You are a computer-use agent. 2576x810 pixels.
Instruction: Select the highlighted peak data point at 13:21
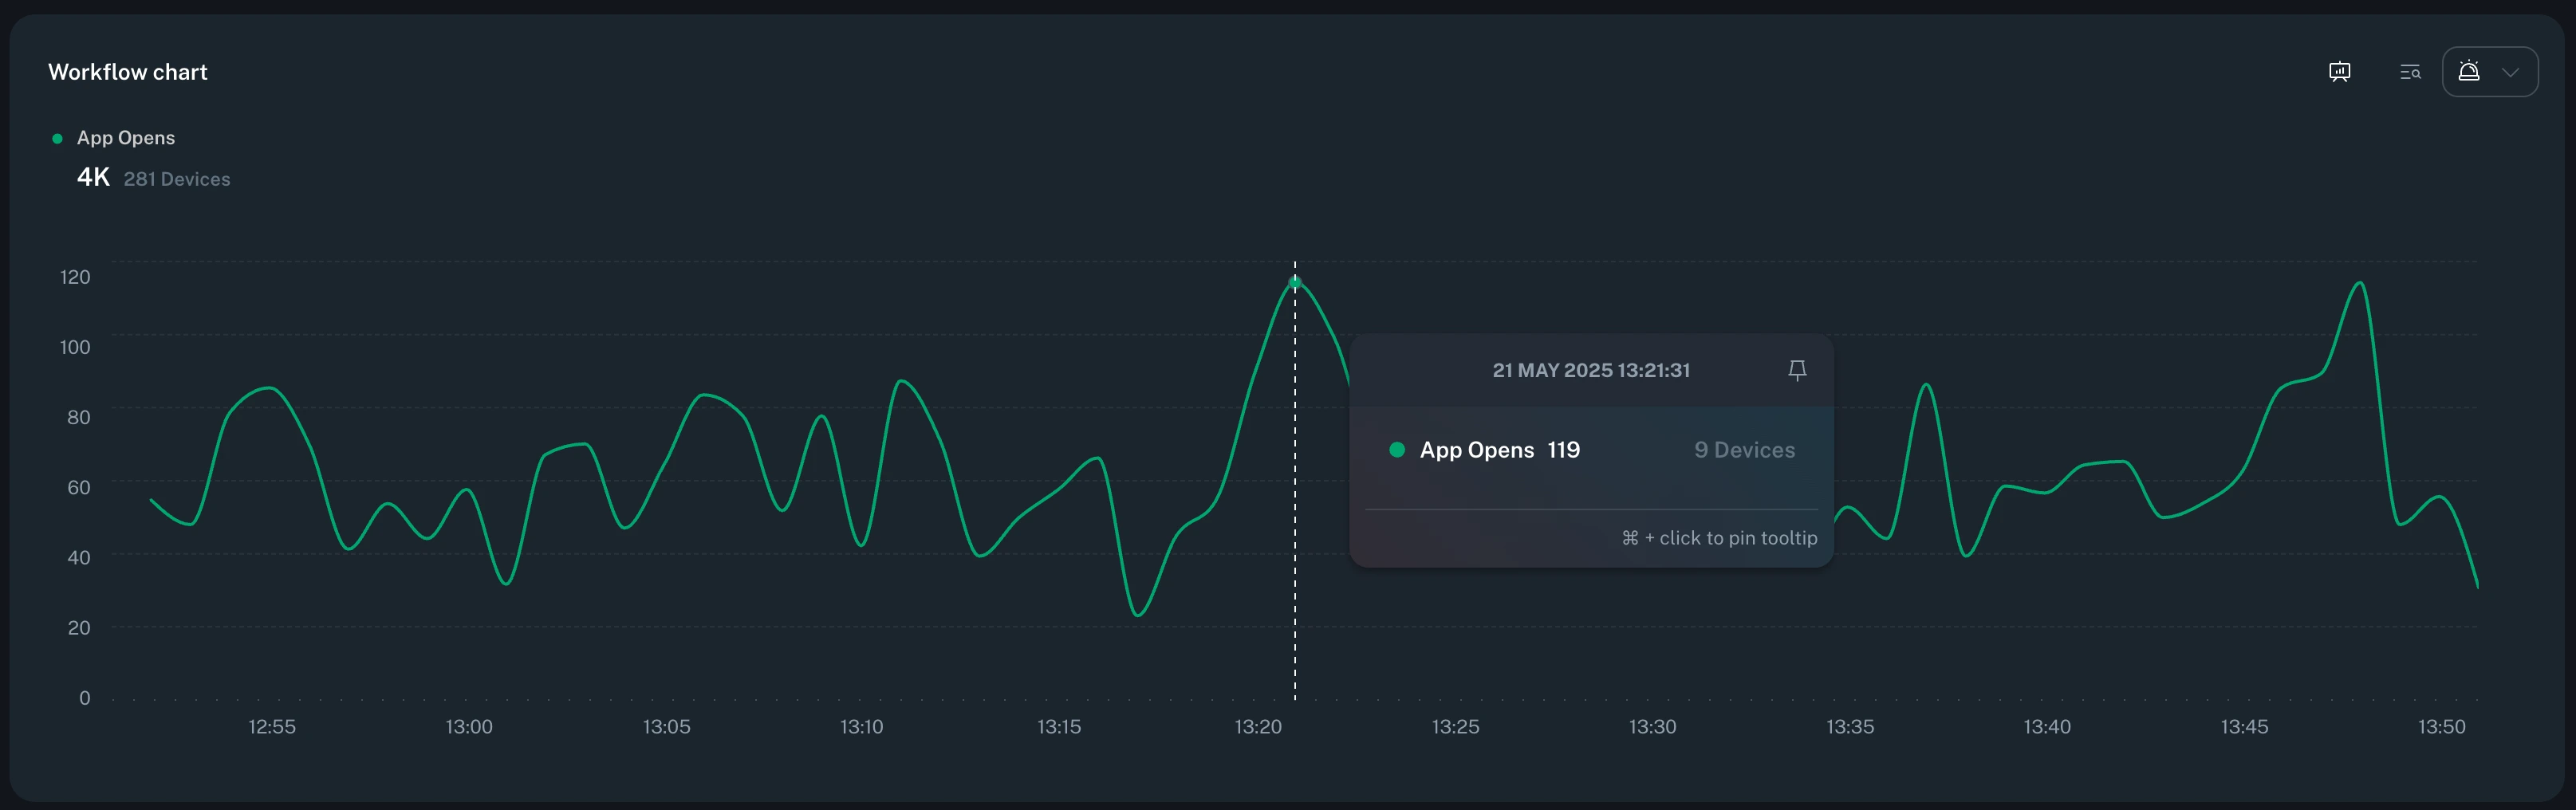pos(1295,283)
